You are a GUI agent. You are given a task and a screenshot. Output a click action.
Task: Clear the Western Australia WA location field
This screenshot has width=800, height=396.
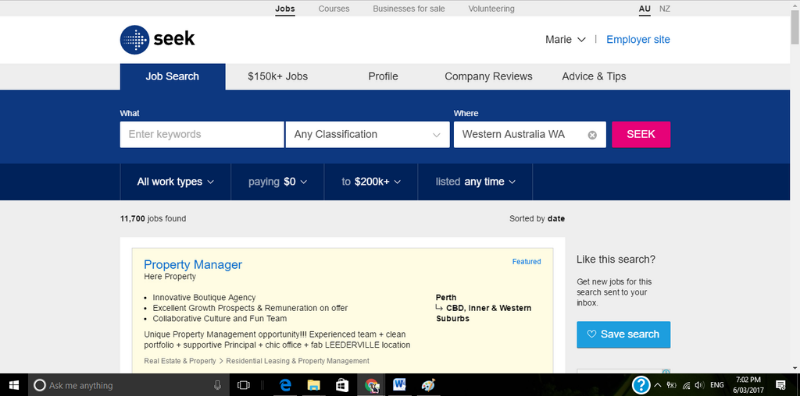click(x=592, y=135)
